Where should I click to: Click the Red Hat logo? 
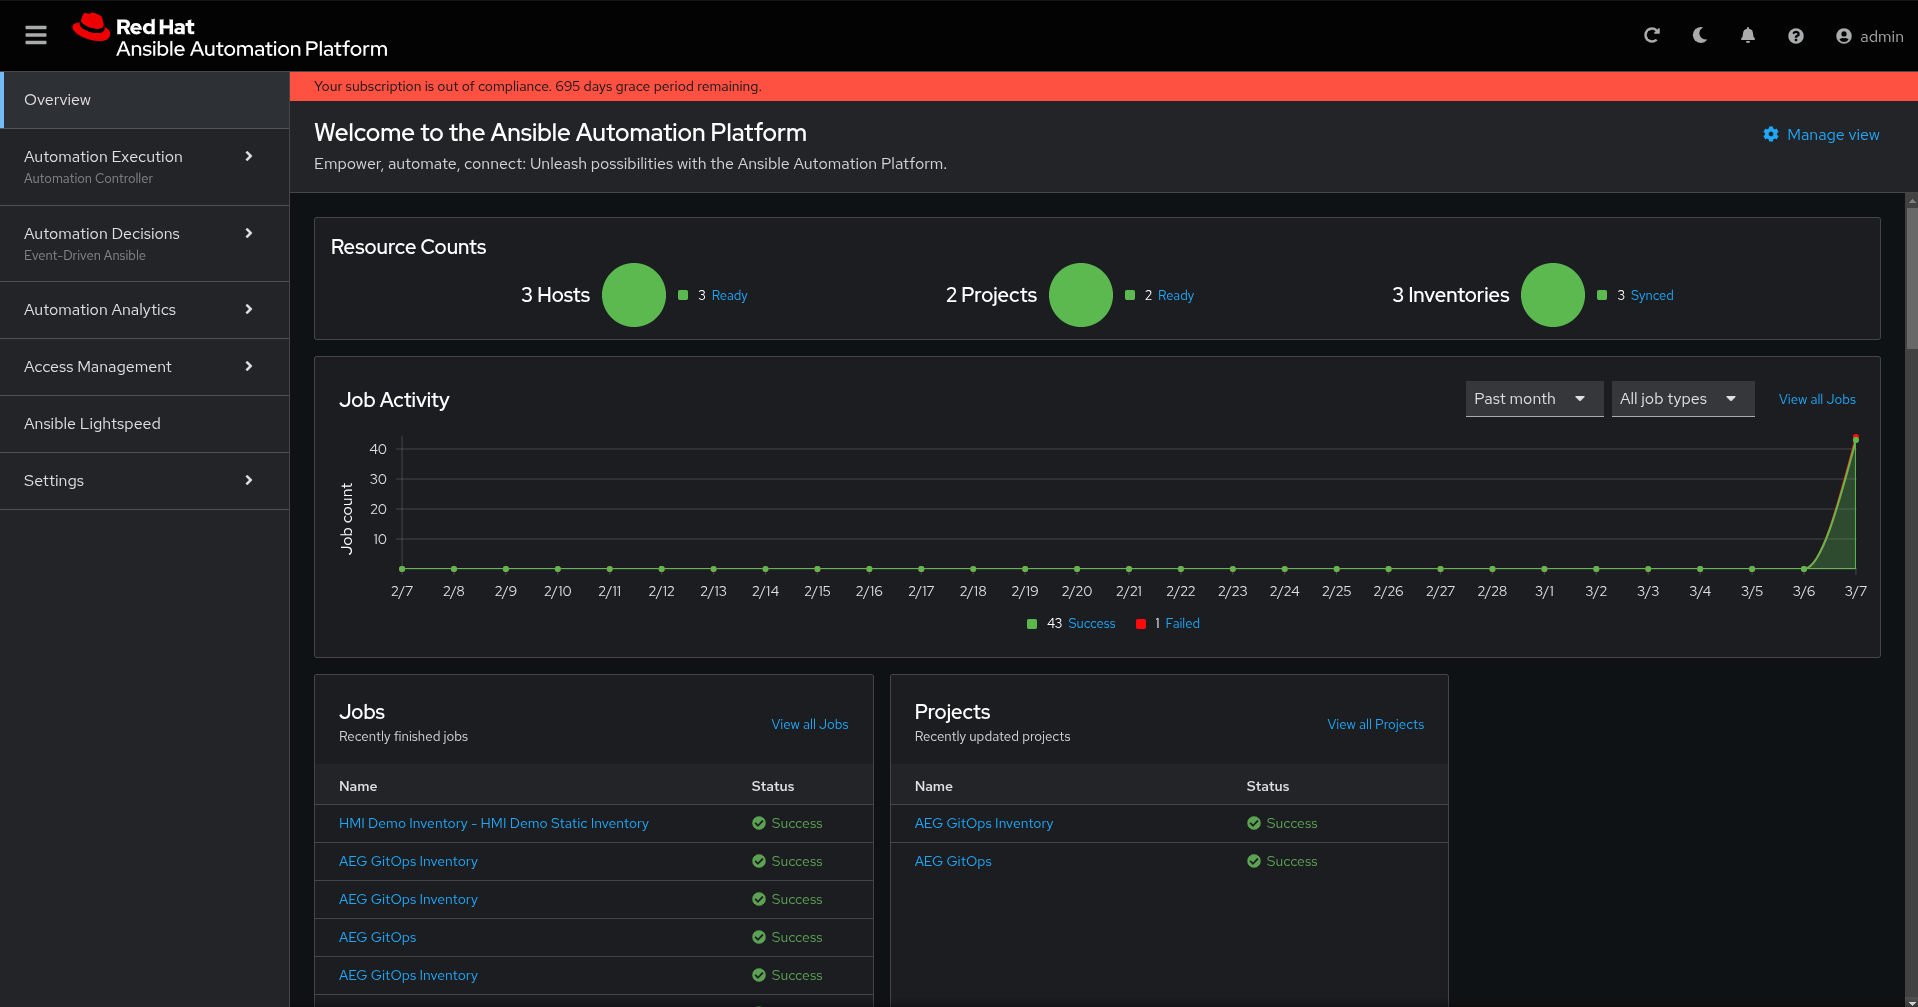pos(92,28)
